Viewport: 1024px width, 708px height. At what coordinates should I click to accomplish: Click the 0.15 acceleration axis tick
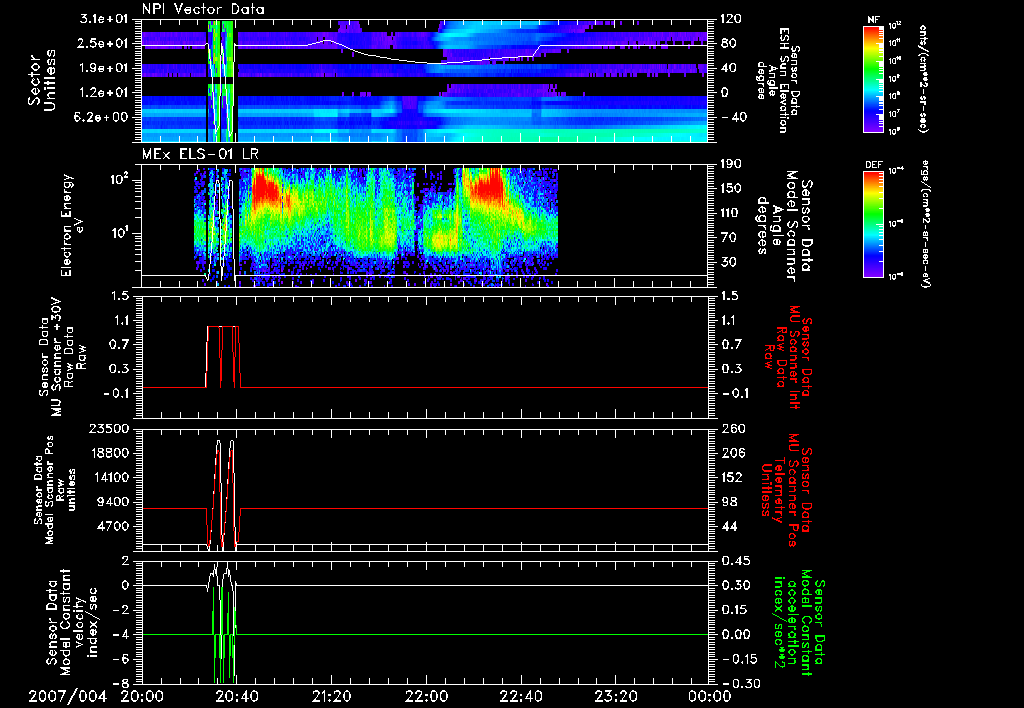point(735,609)
